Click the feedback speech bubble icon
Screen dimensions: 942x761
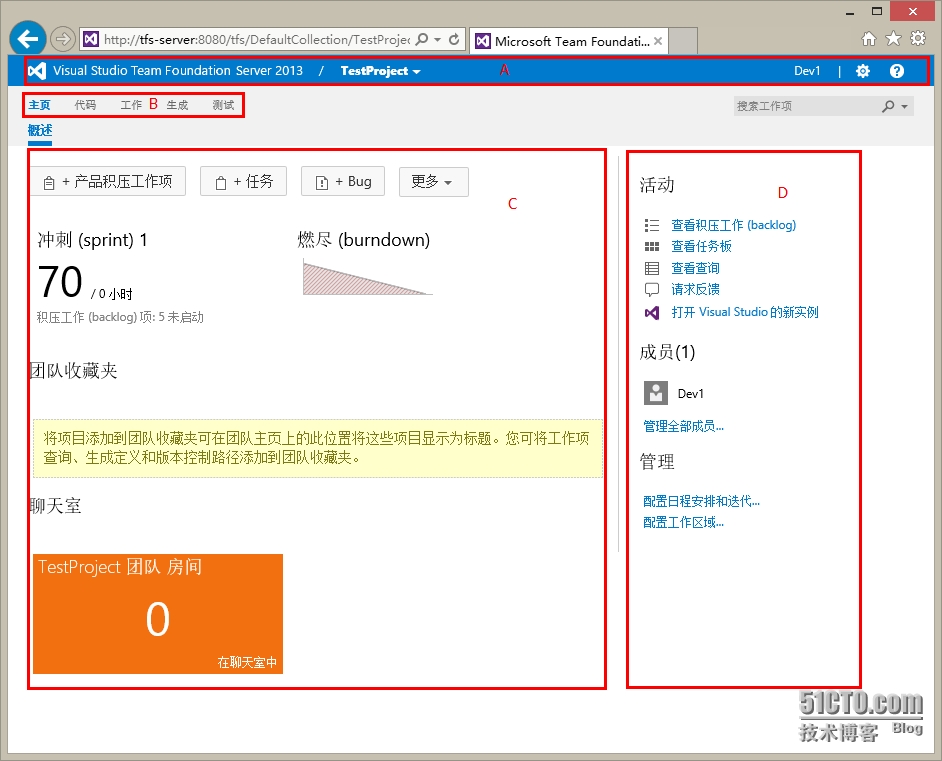pos(652,290)
